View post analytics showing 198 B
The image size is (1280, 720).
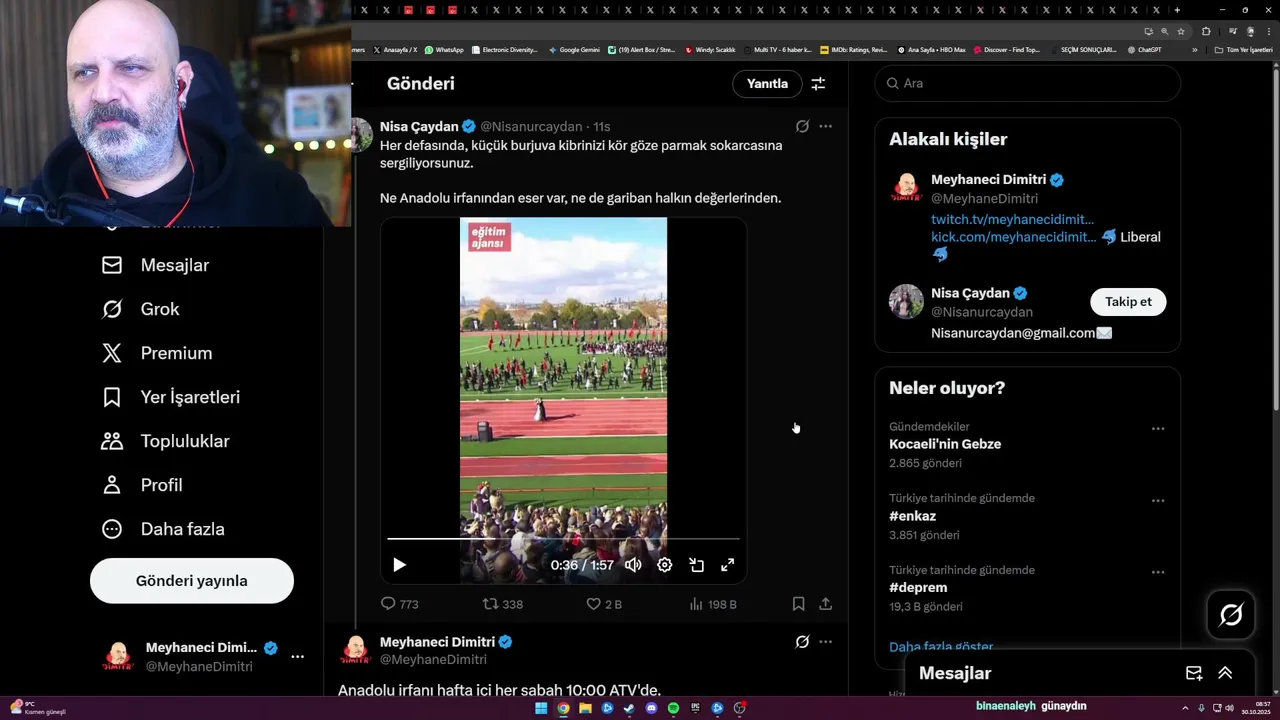[713, 604]
